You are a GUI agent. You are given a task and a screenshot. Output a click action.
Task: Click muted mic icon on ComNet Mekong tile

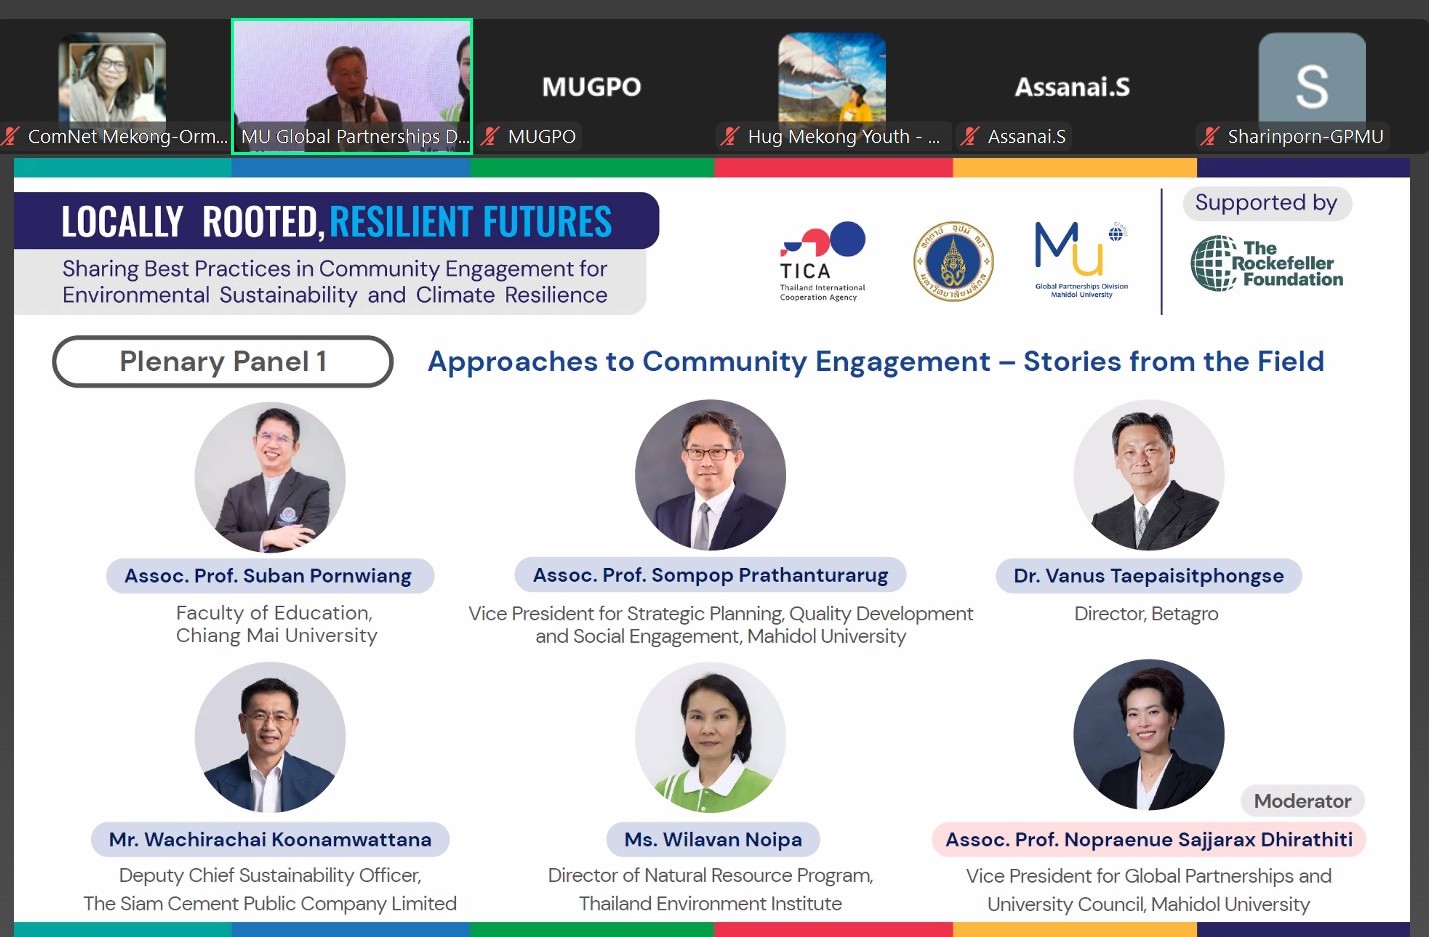point(11,136)
